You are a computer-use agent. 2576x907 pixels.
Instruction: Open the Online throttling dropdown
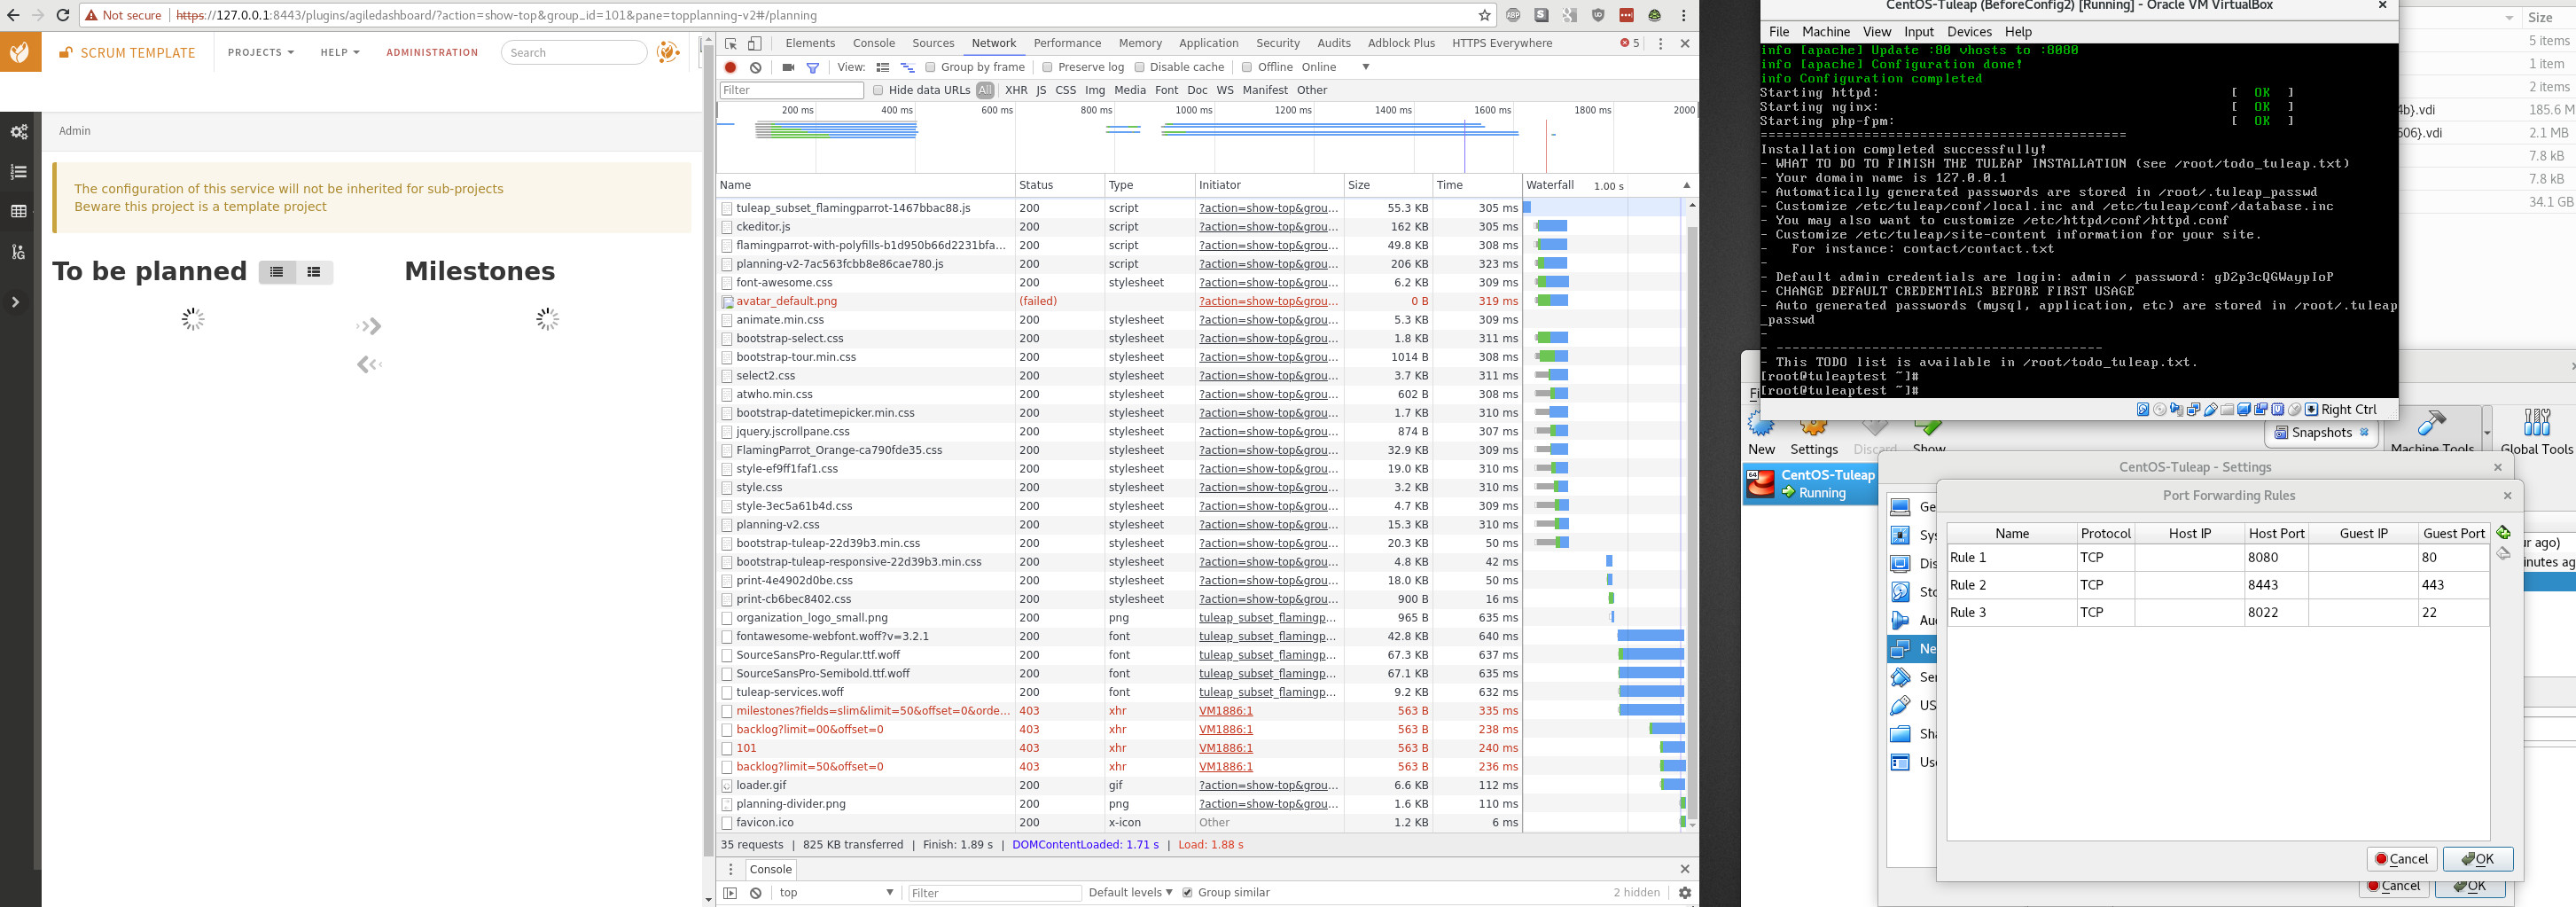[1335, 67]
